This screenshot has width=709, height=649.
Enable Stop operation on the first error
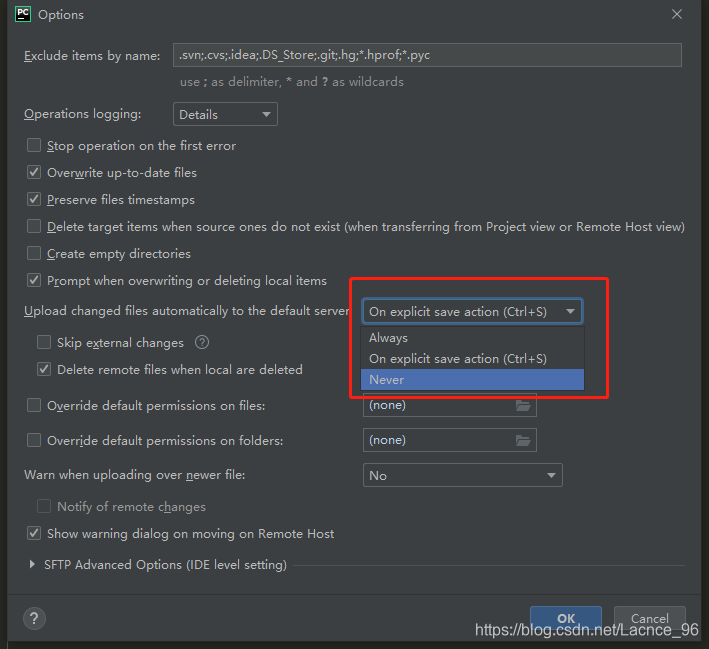coord(34,145)
